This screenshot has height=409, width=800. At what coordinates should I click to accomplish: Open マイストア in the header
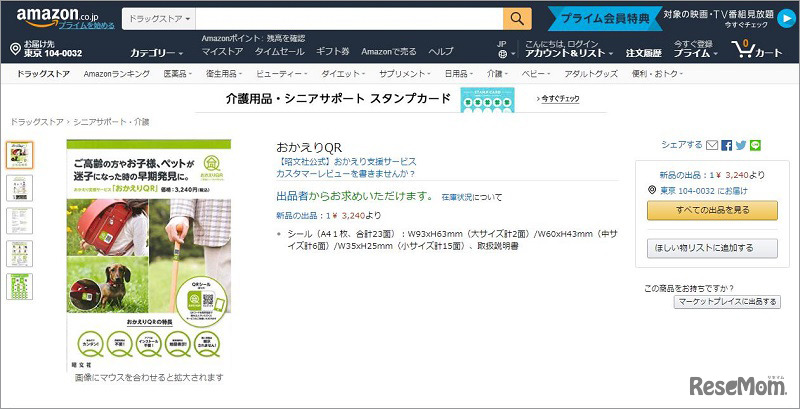point(222,52)
